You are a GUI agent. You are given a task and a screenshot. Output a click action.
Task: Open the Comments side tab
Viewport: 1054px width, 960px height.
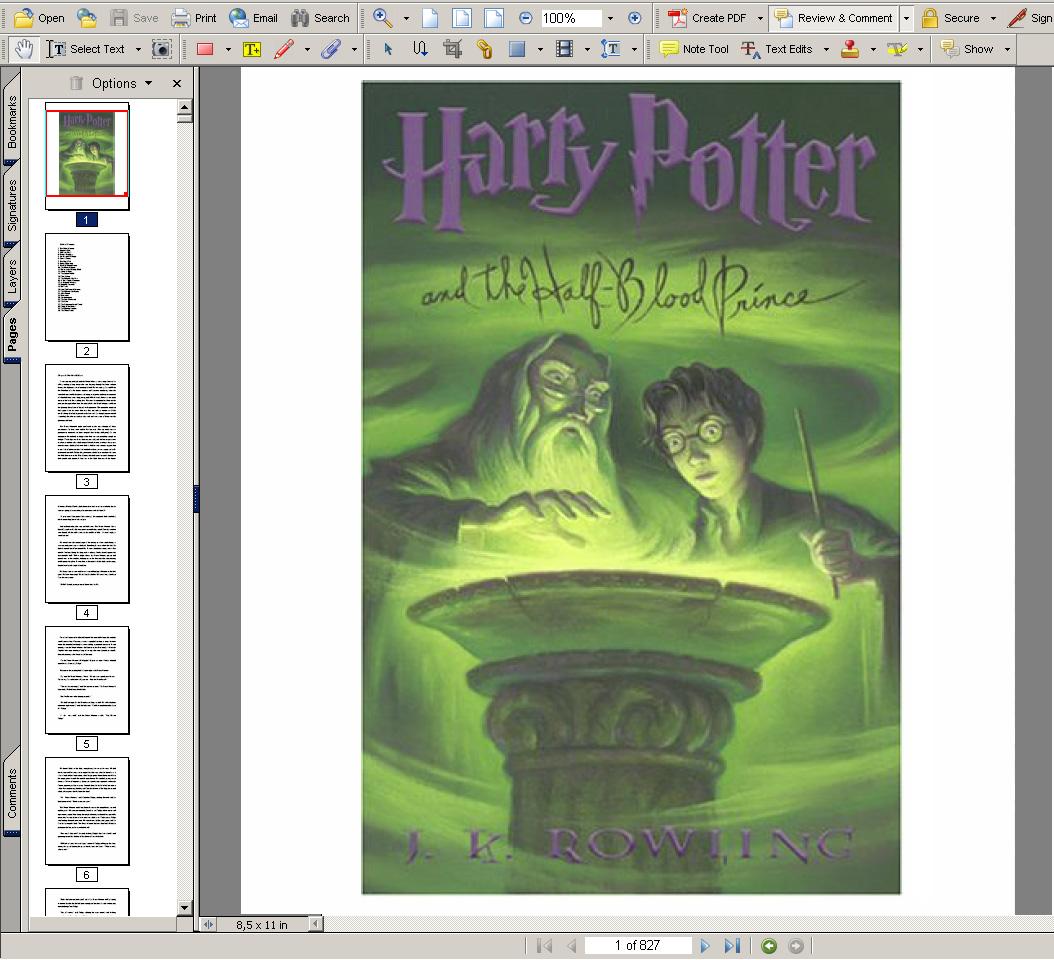(x=12, y=793)
